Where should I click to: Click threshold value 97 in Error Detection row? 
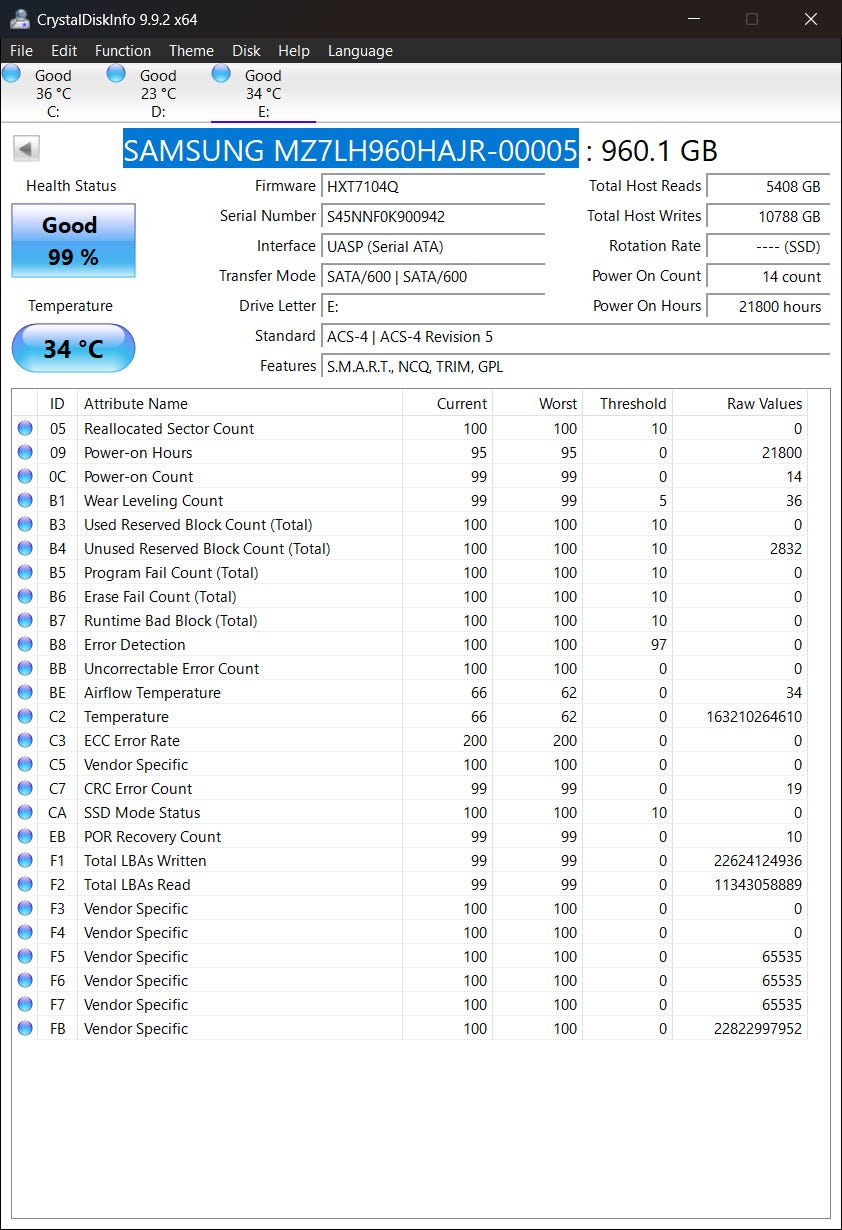tap(659, 645)
